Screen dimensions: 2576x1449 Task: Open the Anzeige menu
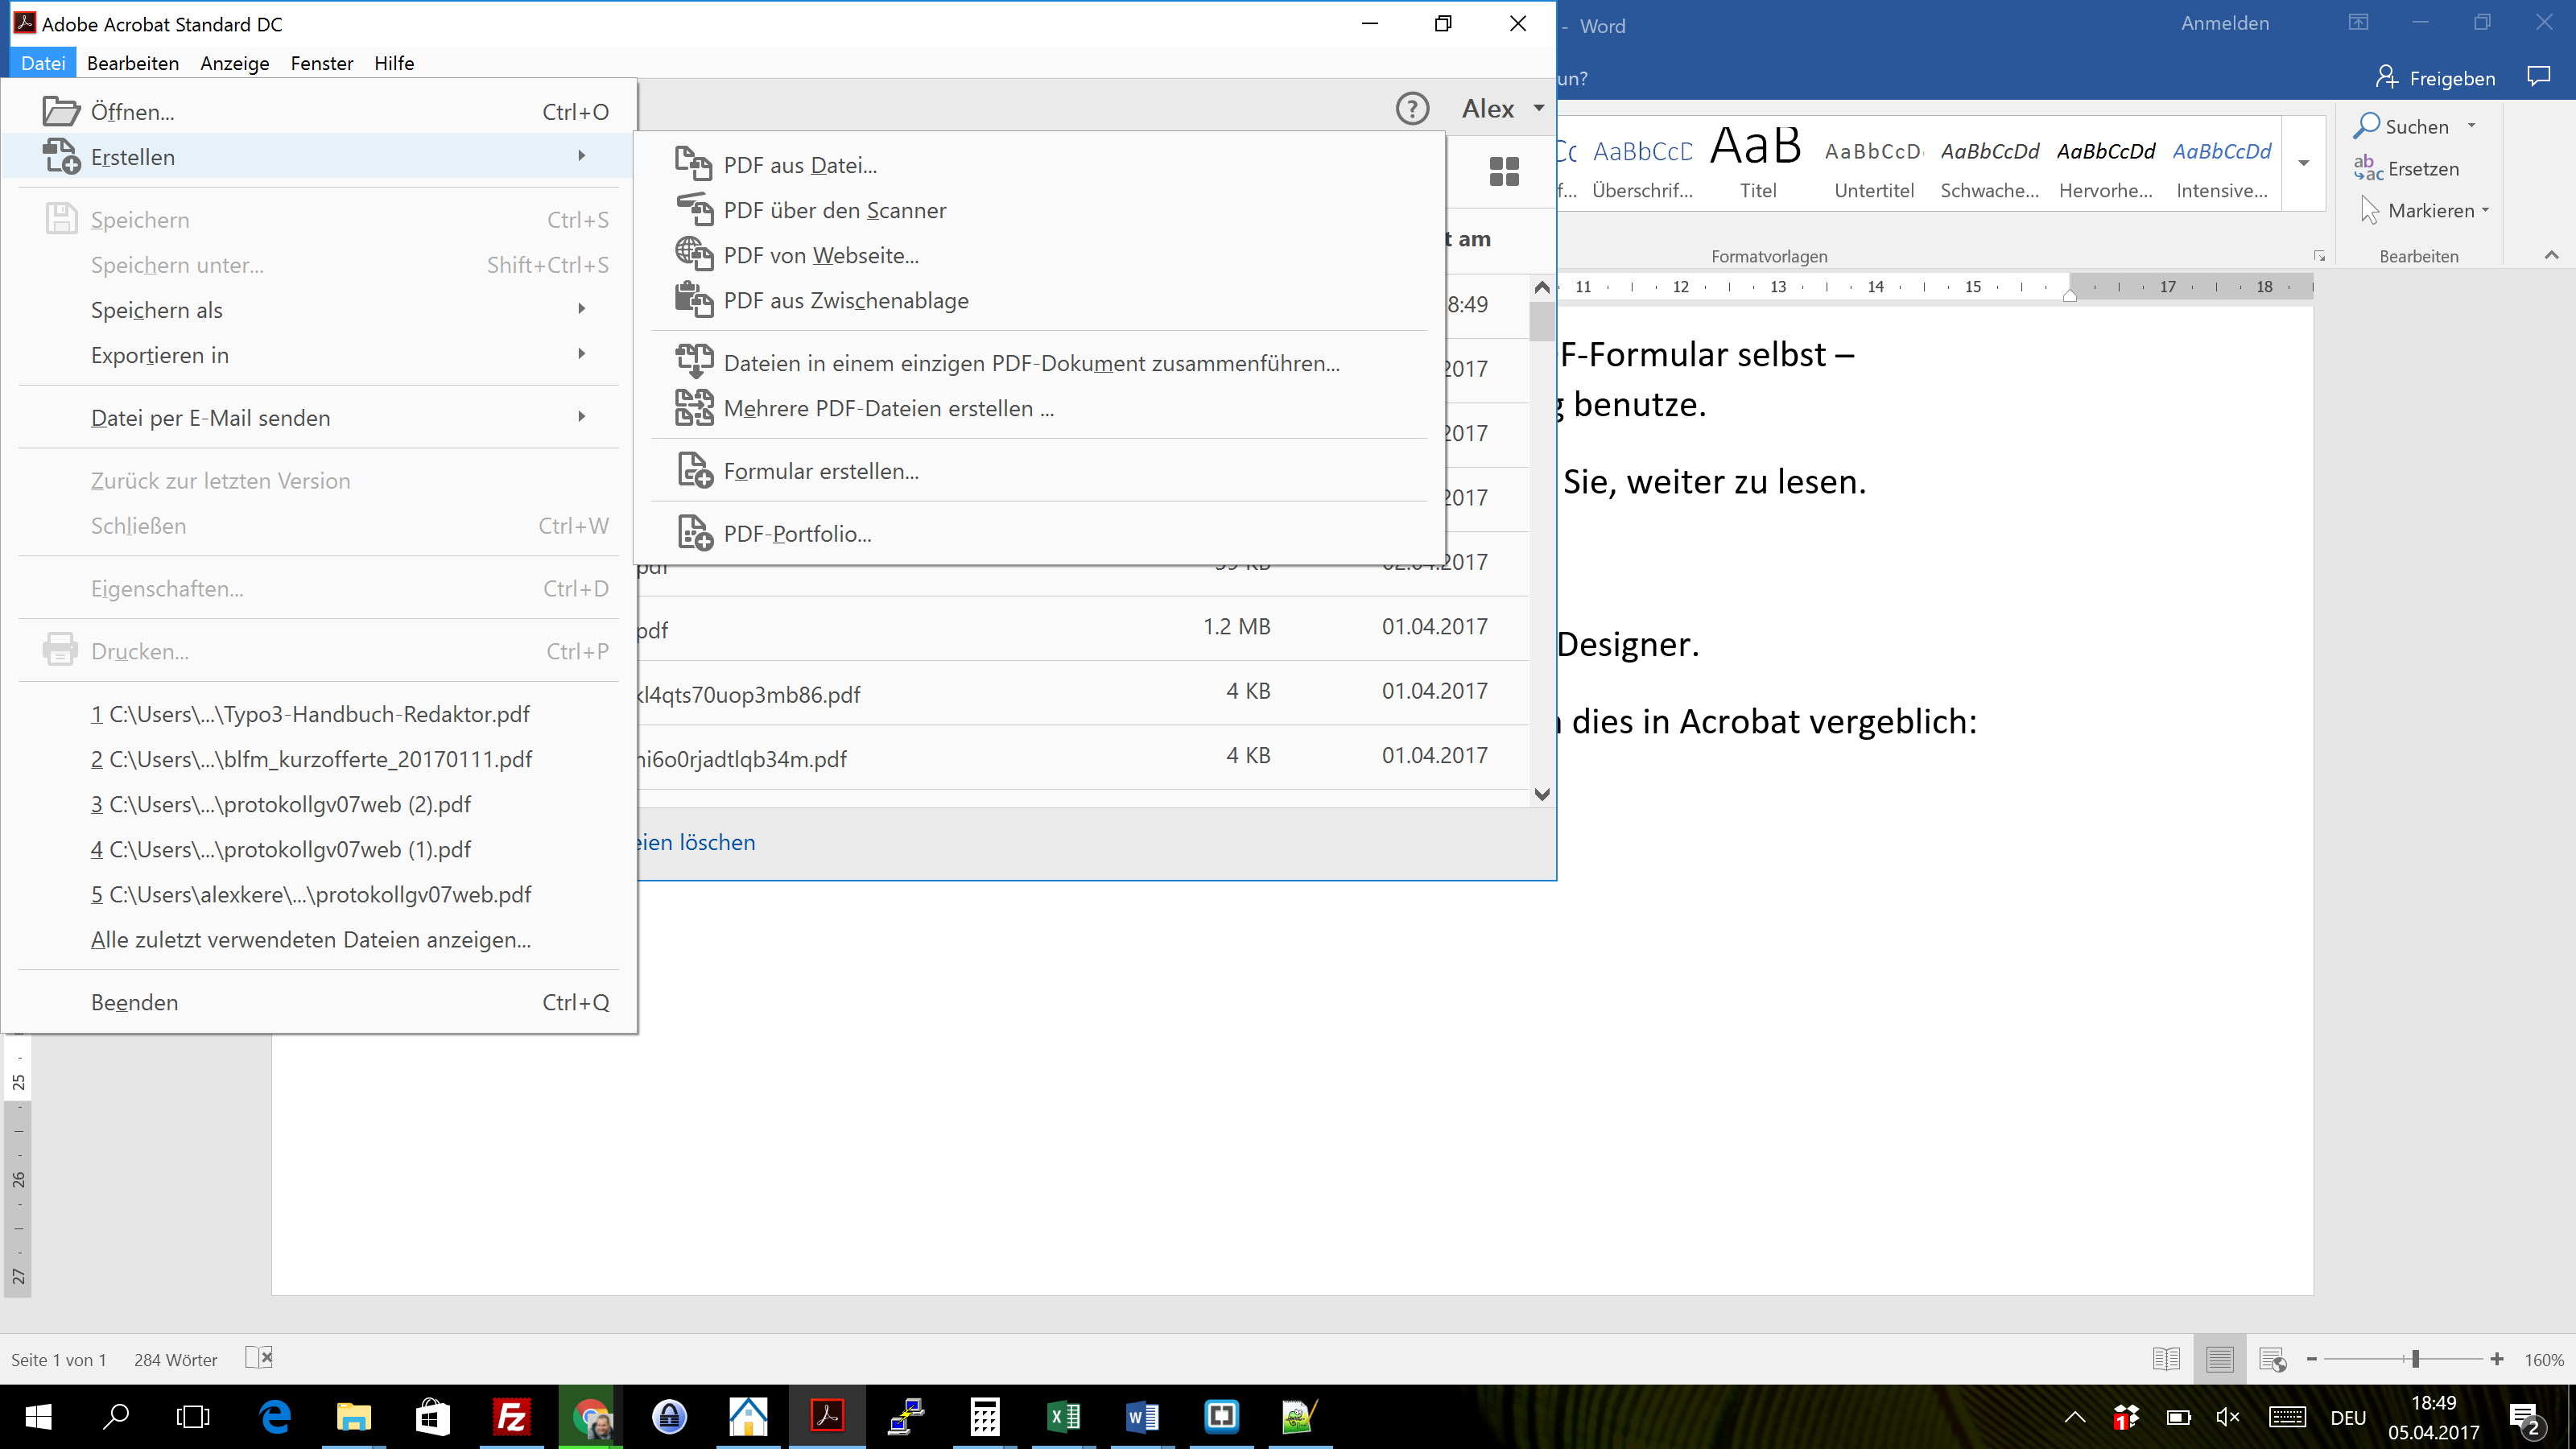tap(235, 62)
